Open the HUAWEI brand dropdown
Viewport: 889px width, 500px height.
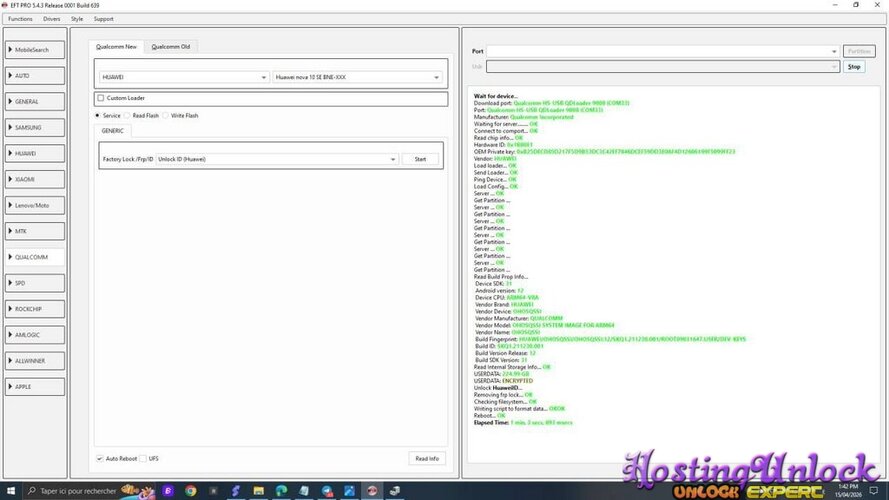[x=184, y=77]
